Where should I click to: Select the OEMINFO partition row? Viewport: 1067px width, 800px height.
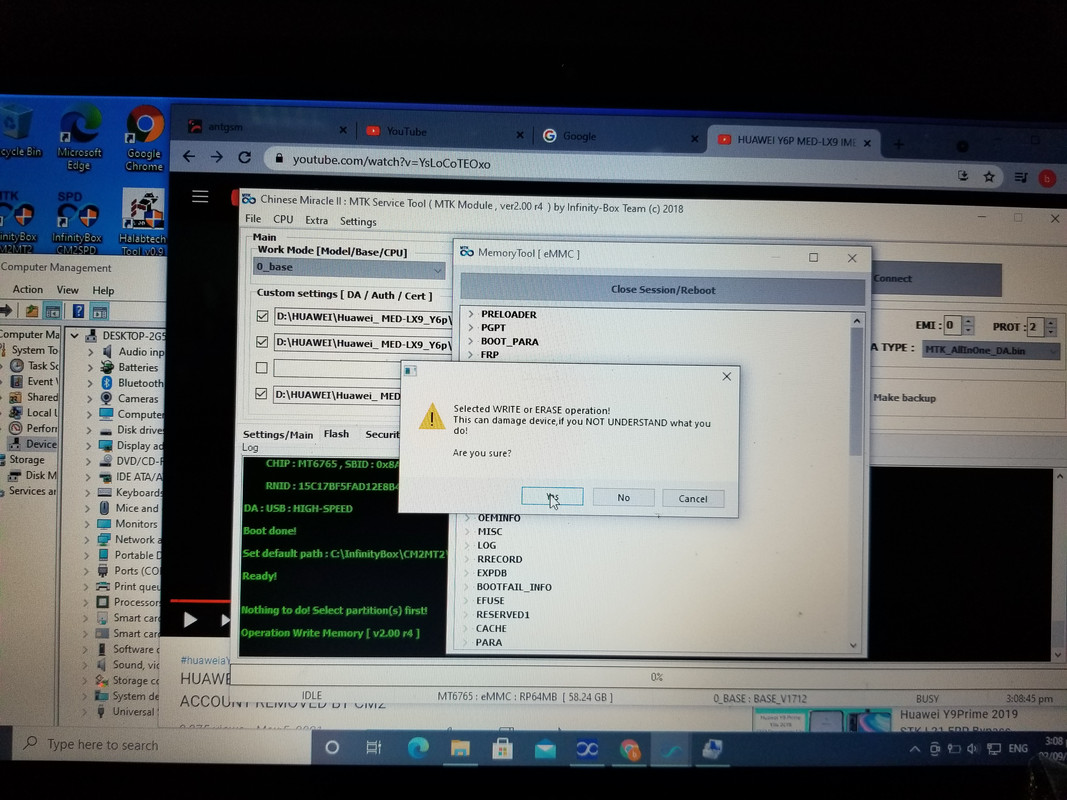pos(499,518)
